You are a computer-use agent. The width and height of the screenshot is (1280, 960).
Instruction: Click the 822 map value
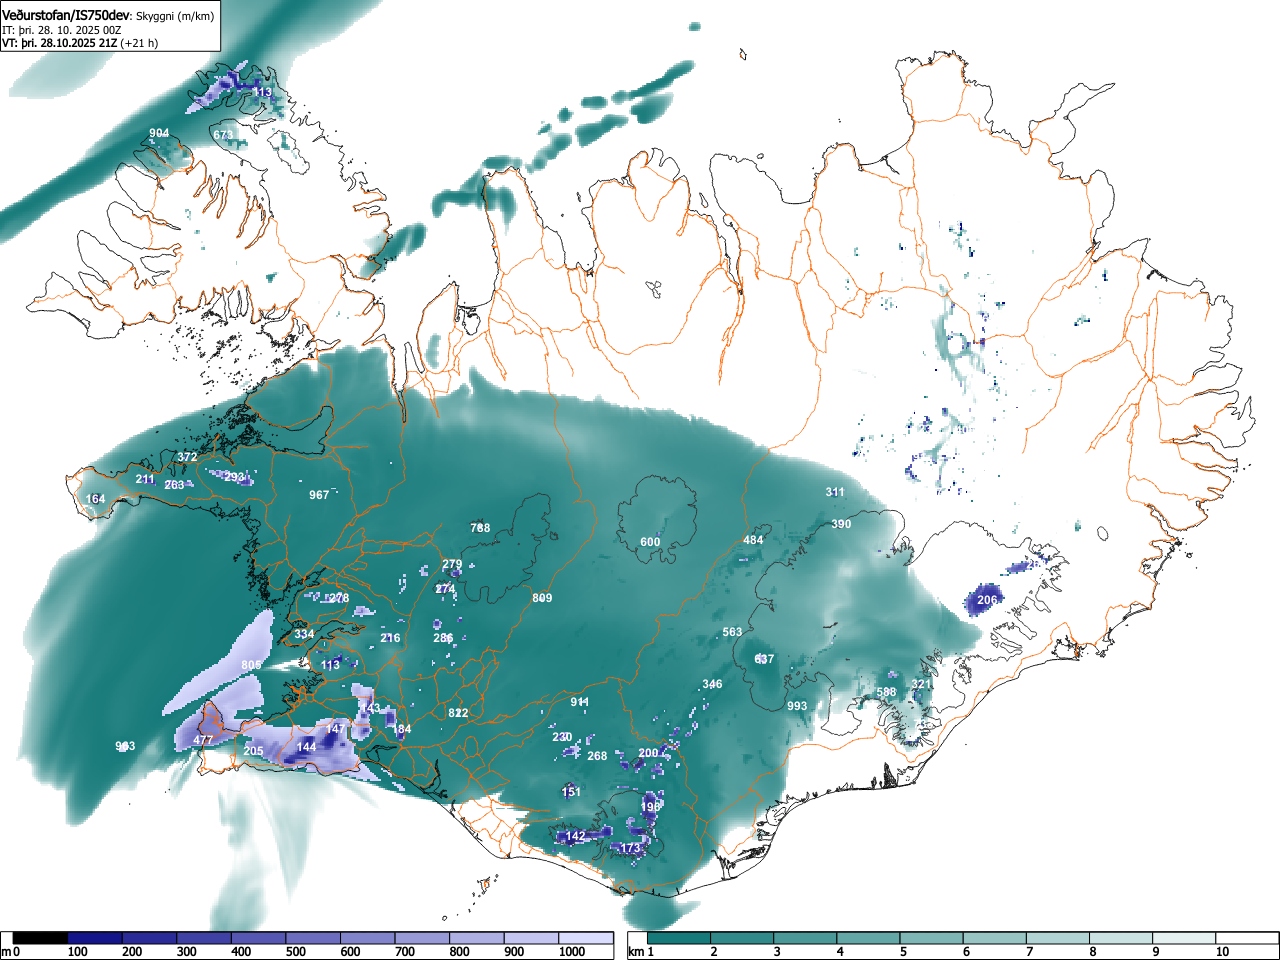(x=458, y=713)
